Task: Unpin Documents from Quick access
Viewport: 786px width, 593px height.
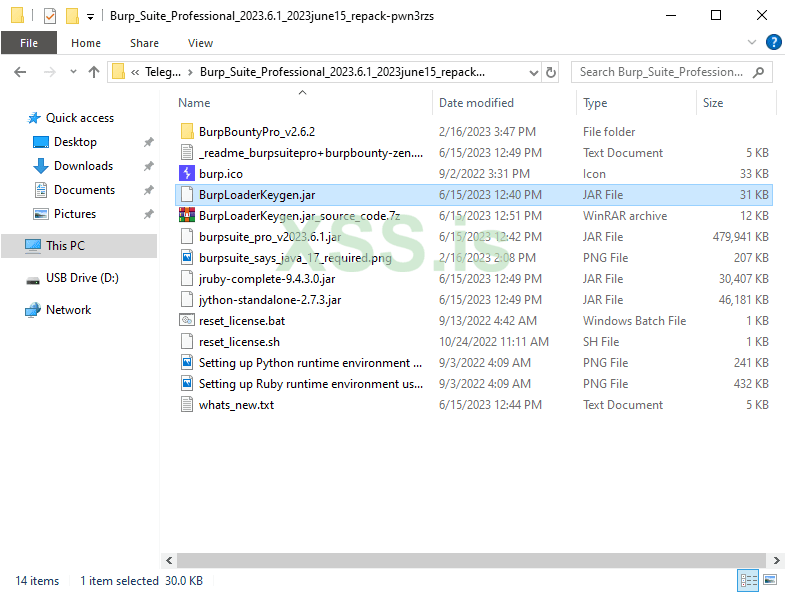Action: [148, 190]
